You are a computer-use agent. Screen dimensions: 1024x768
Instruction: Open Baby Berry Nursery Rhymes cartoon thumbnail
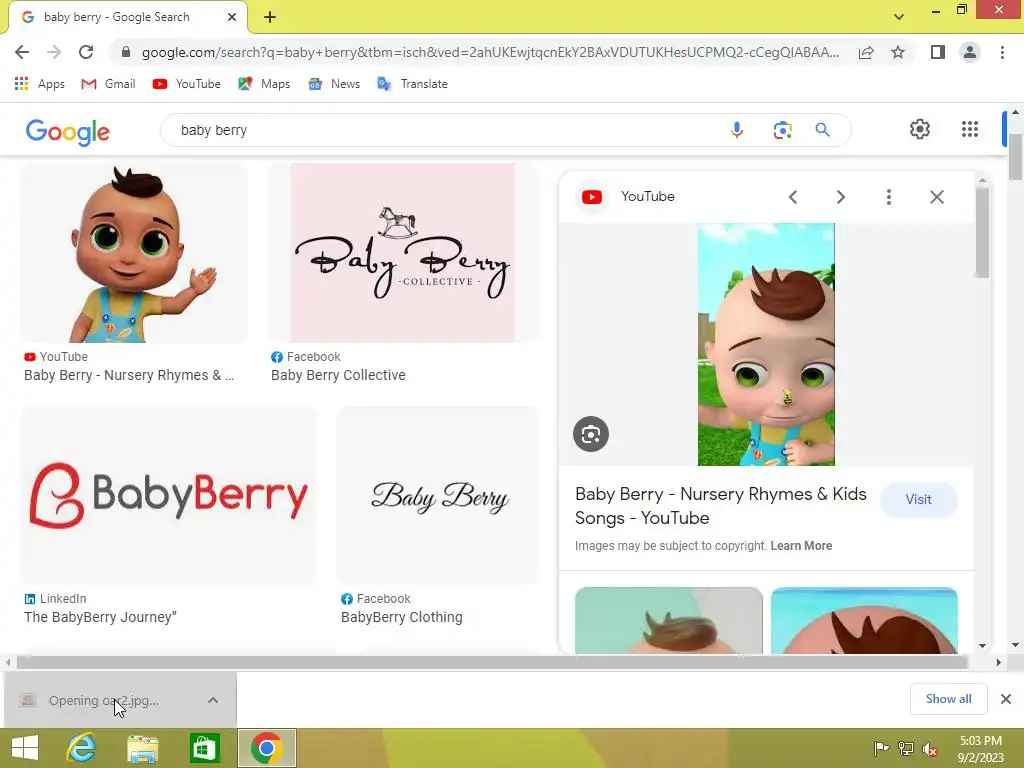tap(134, 253)
